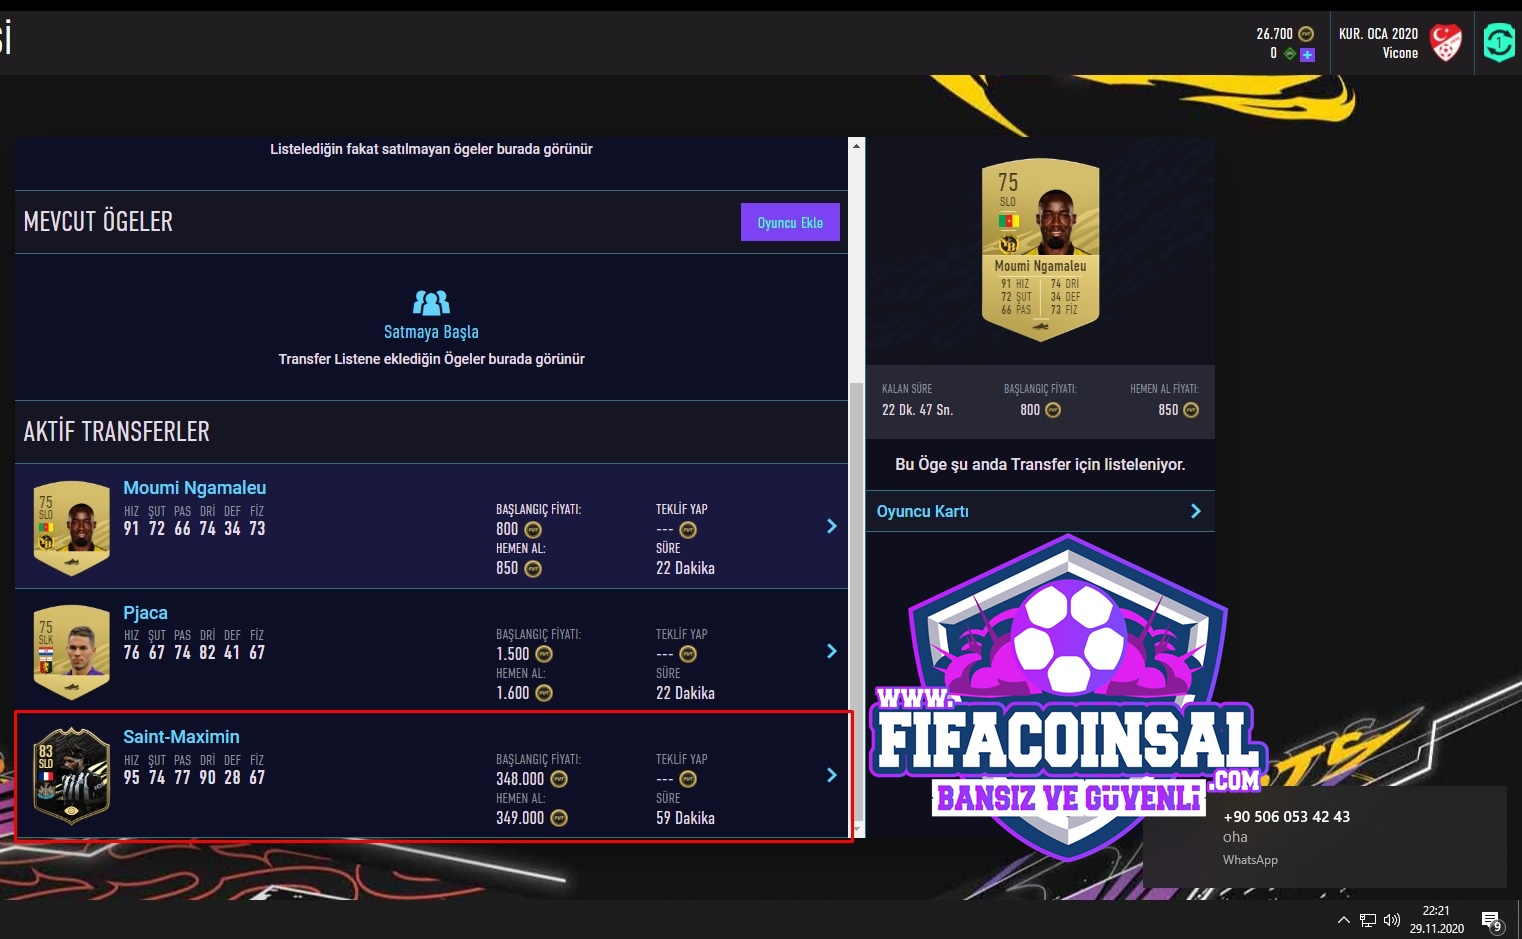1522x939 pixels.
Task: Click the large Moumi Ngamaleu gold card
Action: [1040, 250]
